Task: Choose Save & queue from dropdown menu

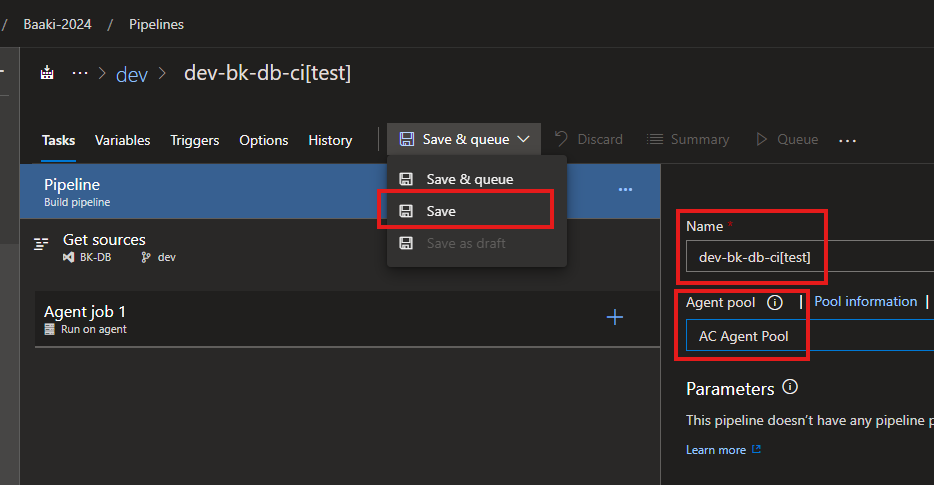Action: 477,179
